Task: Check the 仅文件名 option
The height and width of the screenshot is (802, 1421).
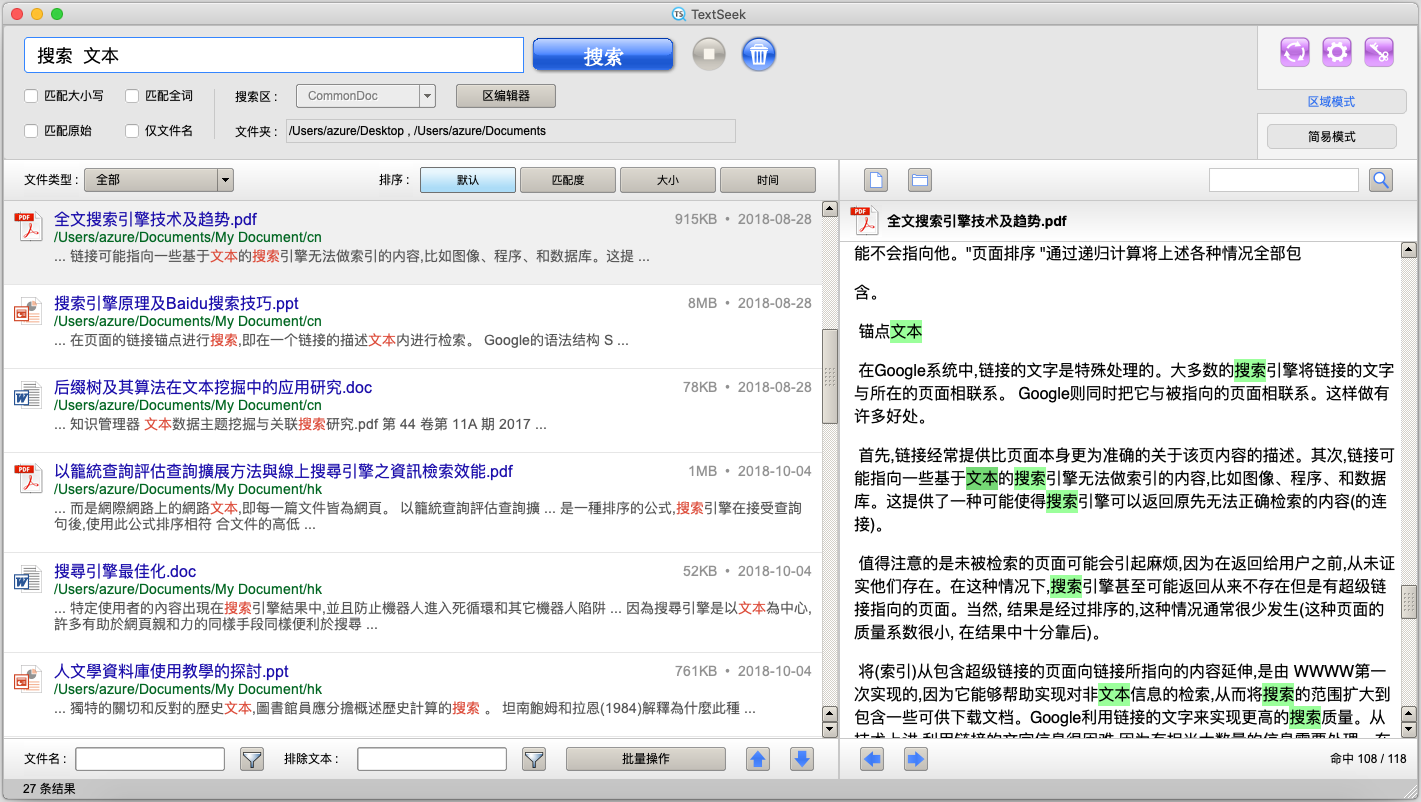Action: coord(132,131)
